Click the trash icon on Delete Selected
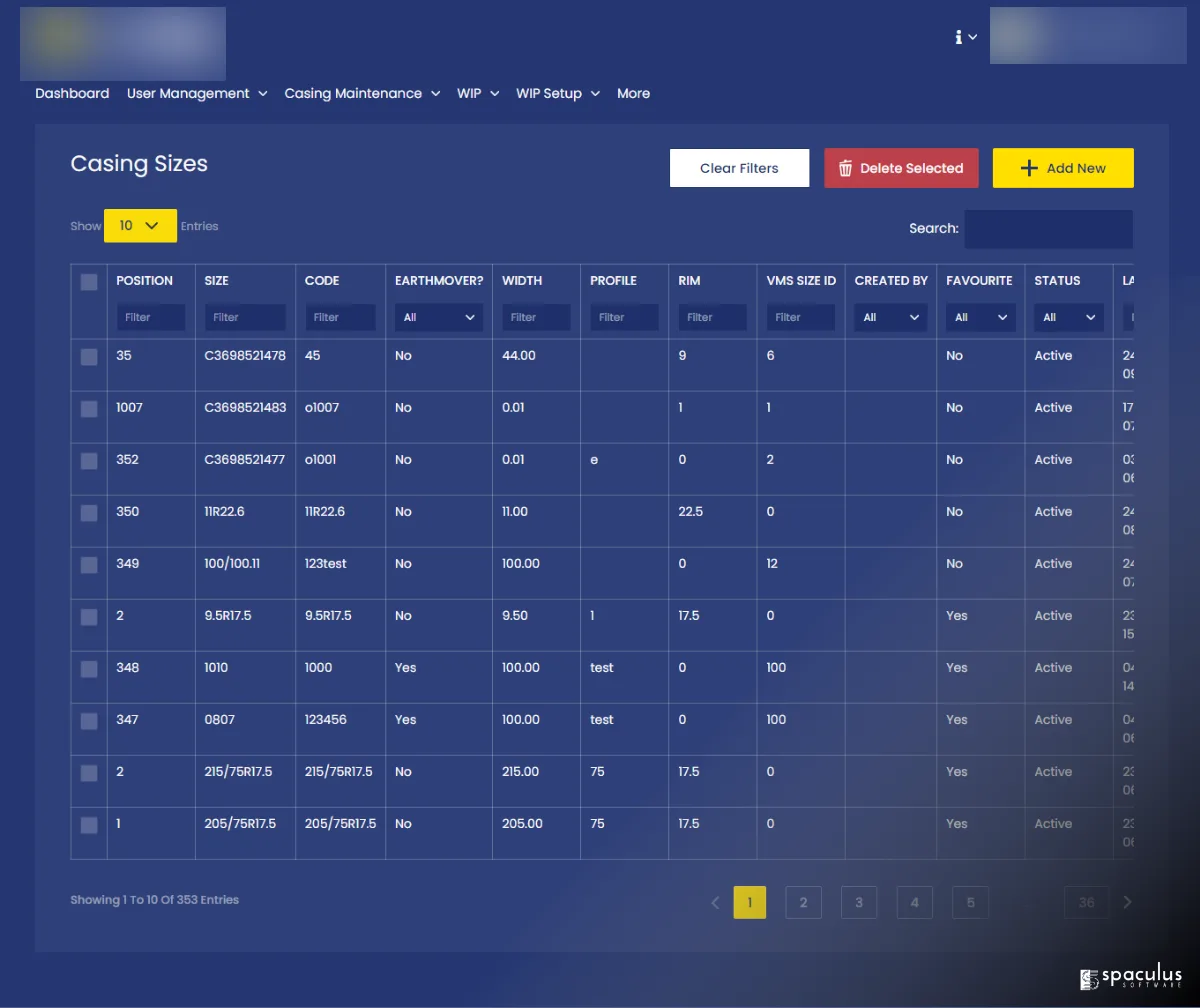 (845, 168)
